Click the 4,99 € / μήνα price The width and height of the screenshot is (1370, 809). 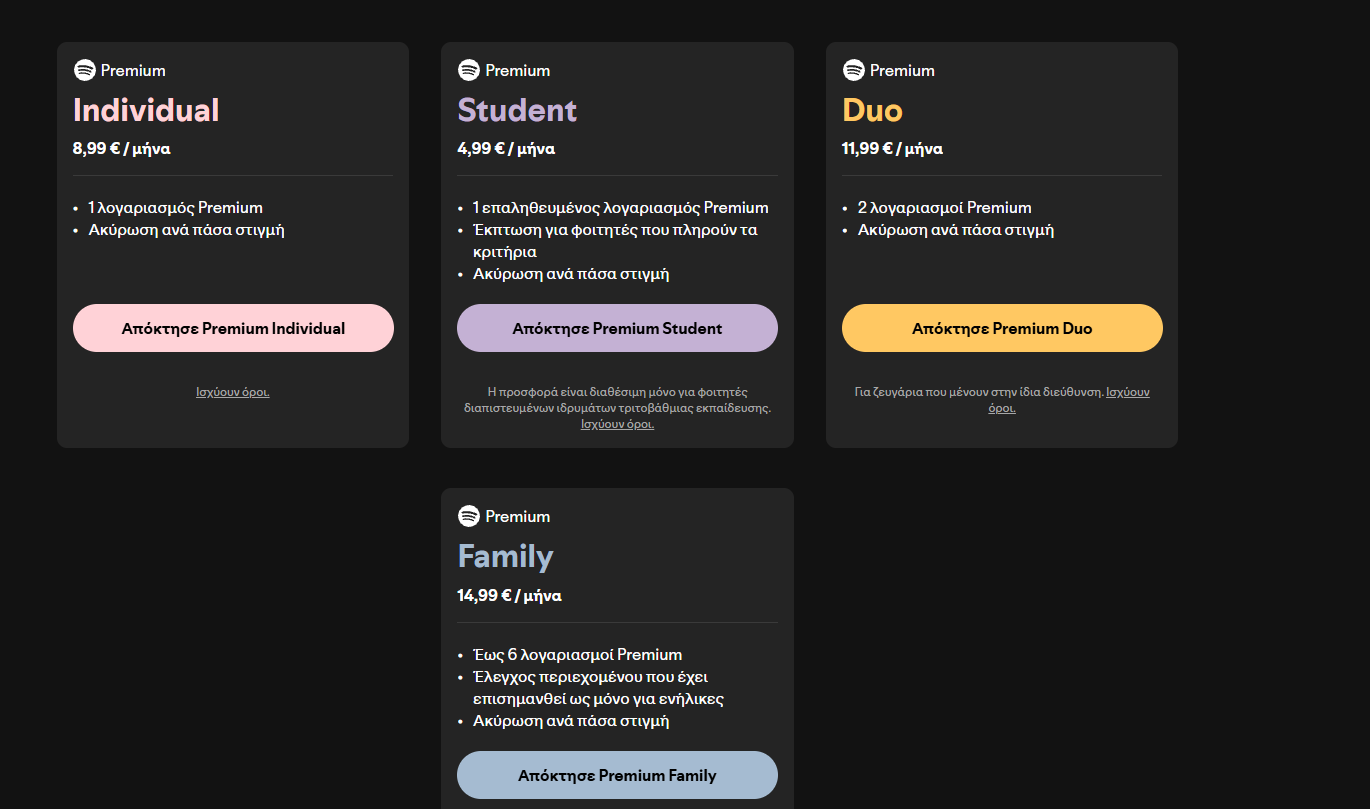pyautogui.click(x=506, y=149)
